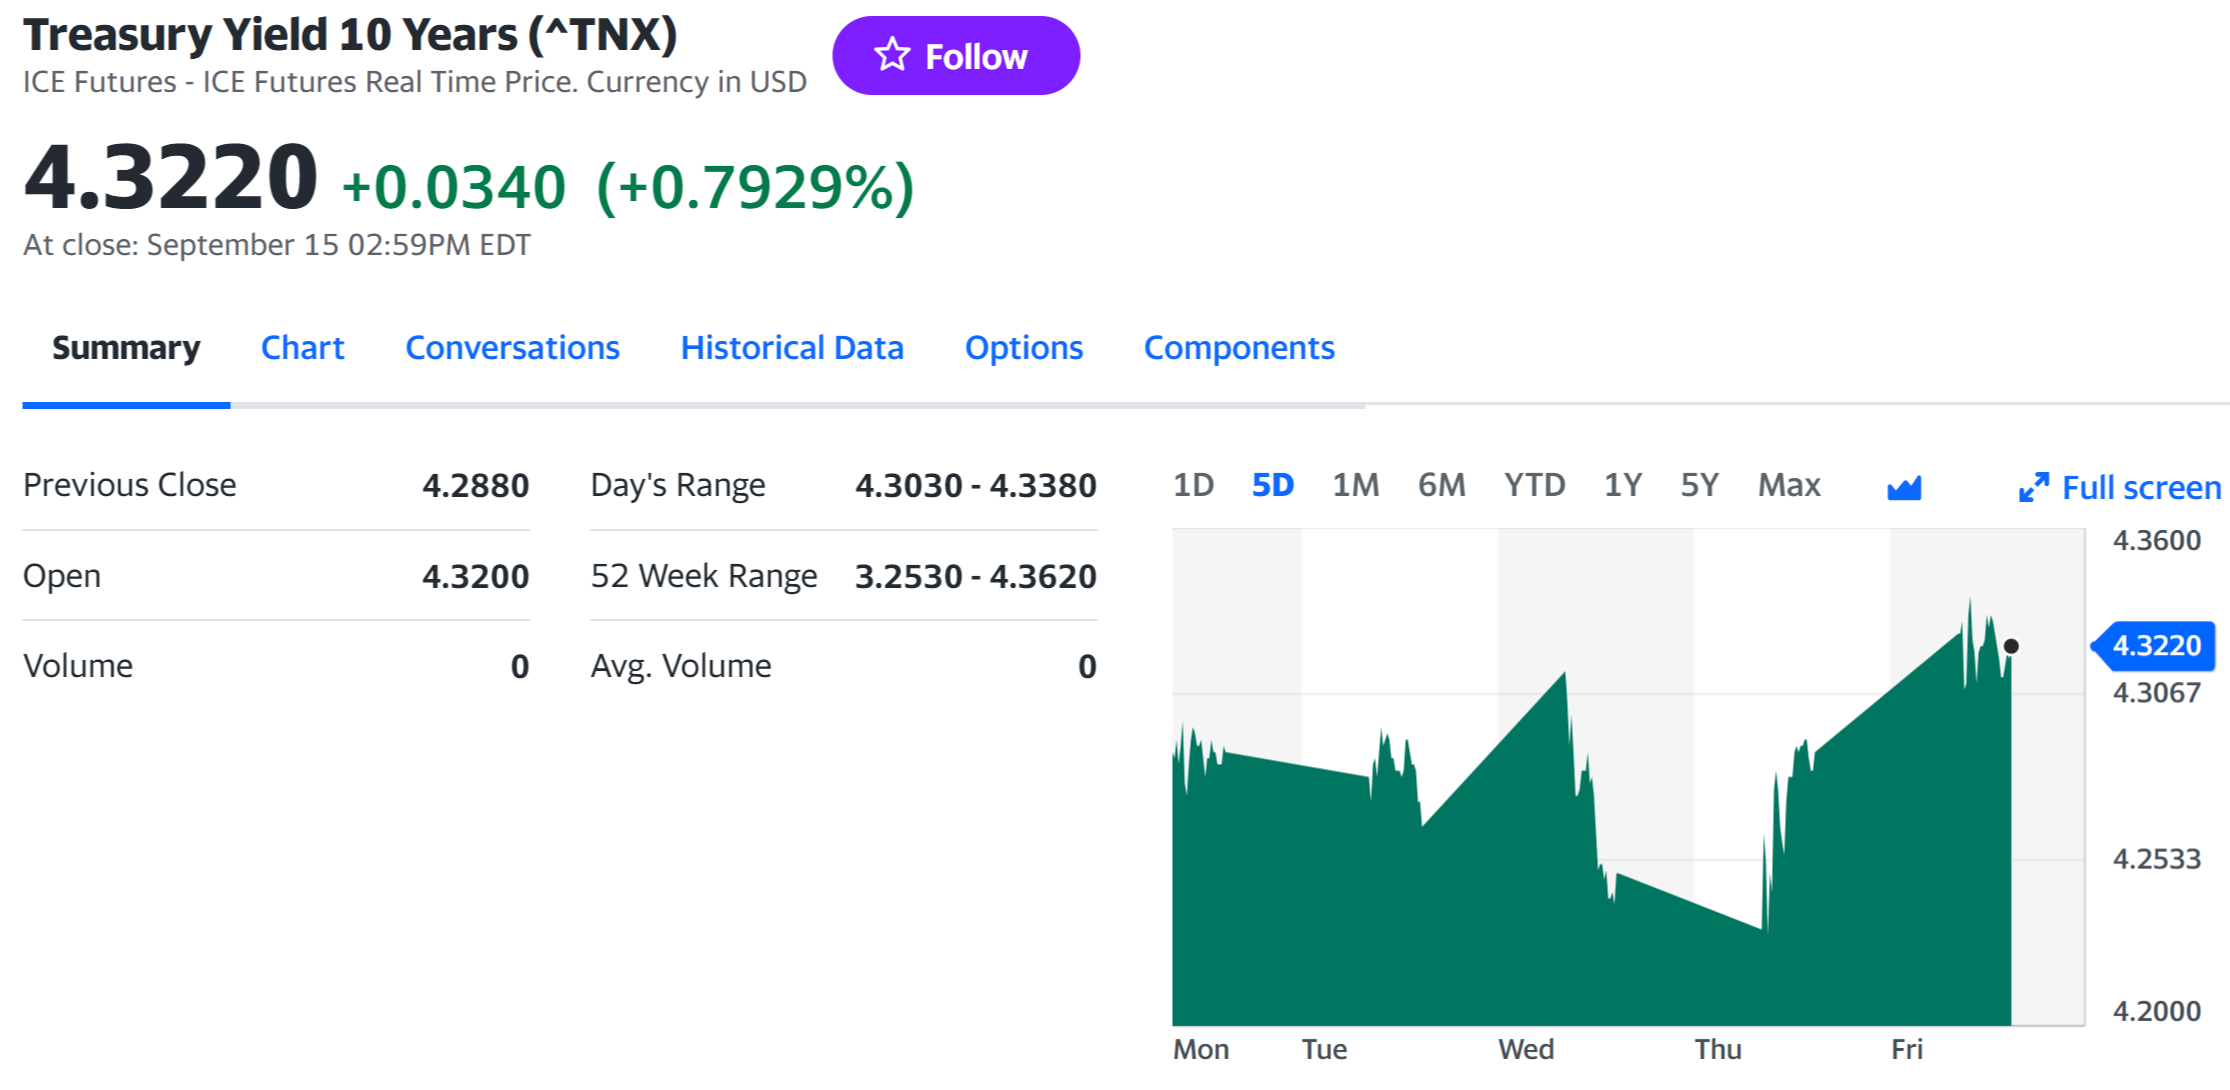Click the area chart type icon
2230x1090 pixels.
1904,487
